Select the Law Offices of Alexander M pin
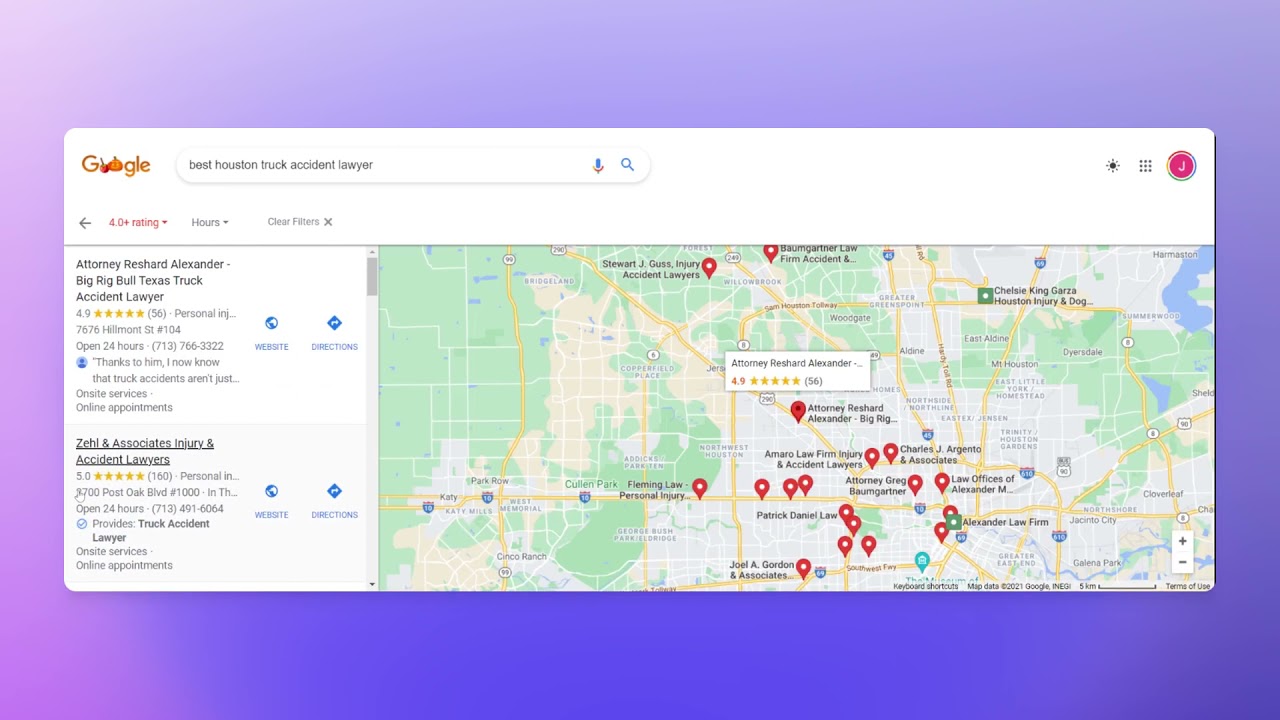Screen dimensions: 1280x720 tap(942, 482)
